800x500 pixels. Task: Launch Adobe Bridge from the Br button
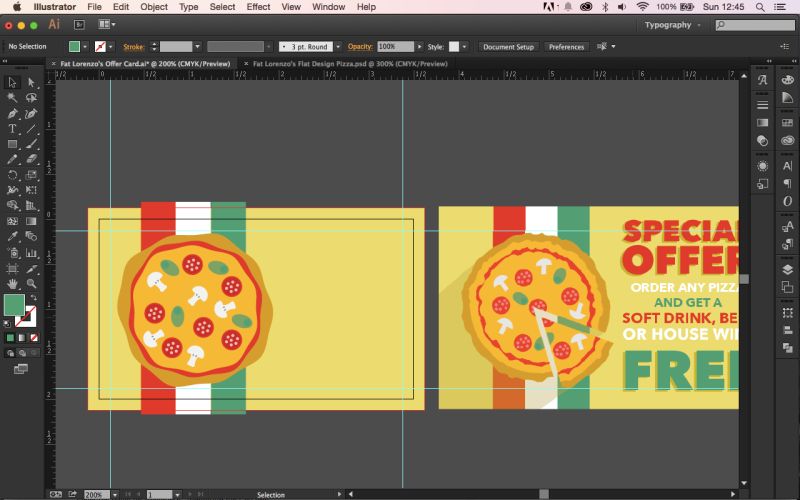tap(79, 24)
